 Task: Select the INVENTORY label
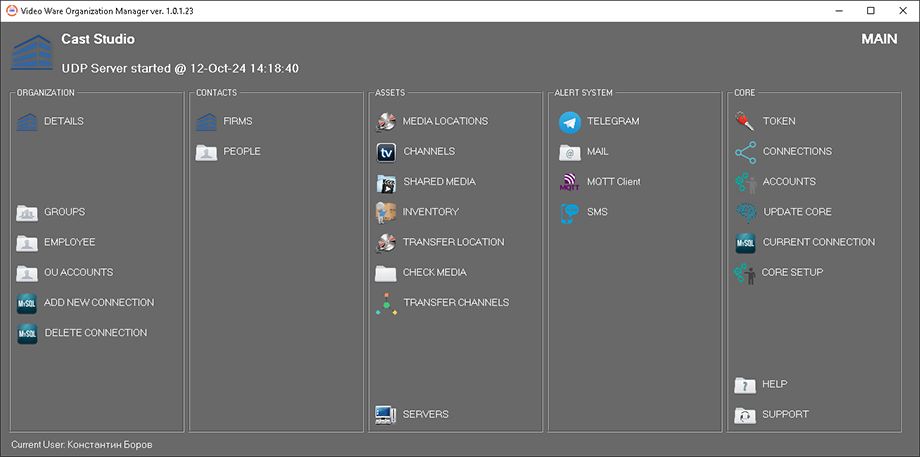[x=431, y=212]
